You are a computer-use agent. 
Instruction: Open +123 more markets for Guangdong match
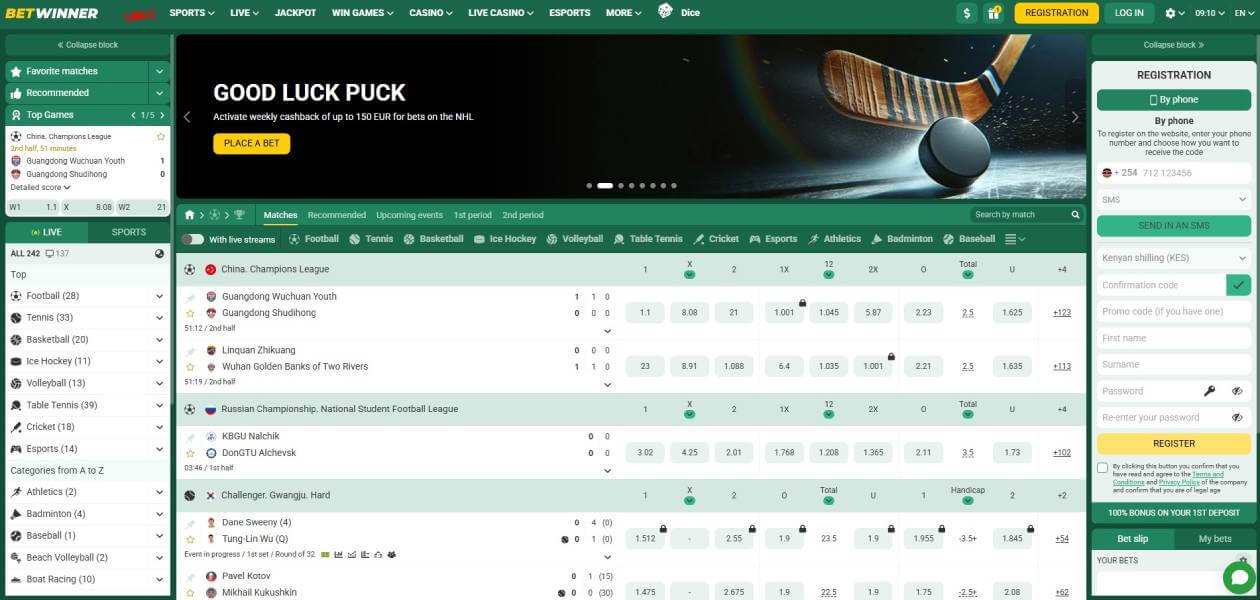(1062, 313)
